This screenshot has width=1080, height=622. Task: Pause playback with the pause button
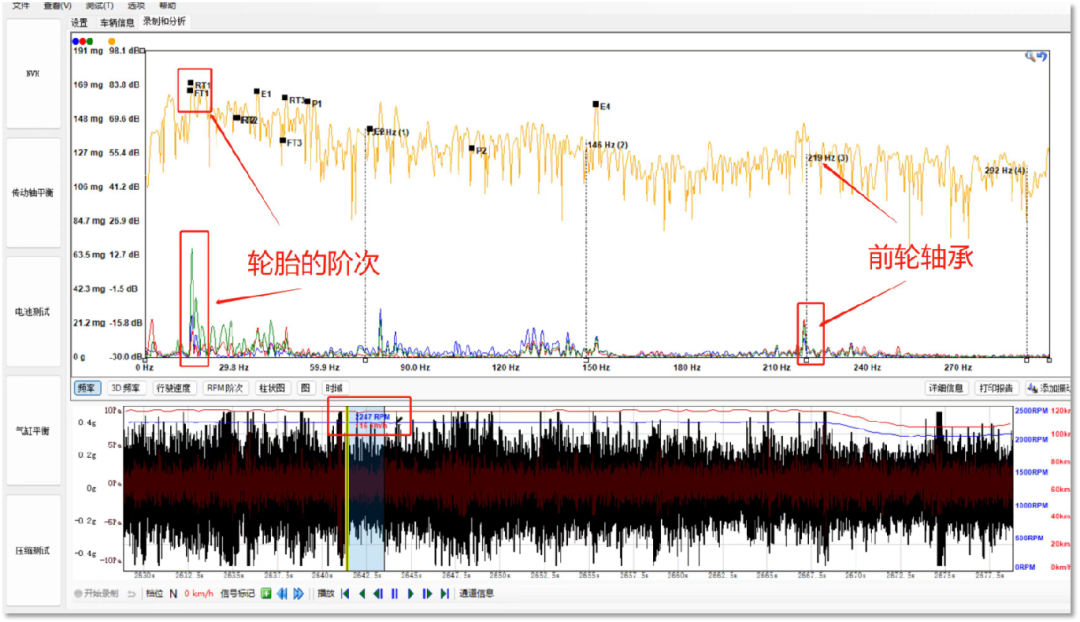point(395,593)
